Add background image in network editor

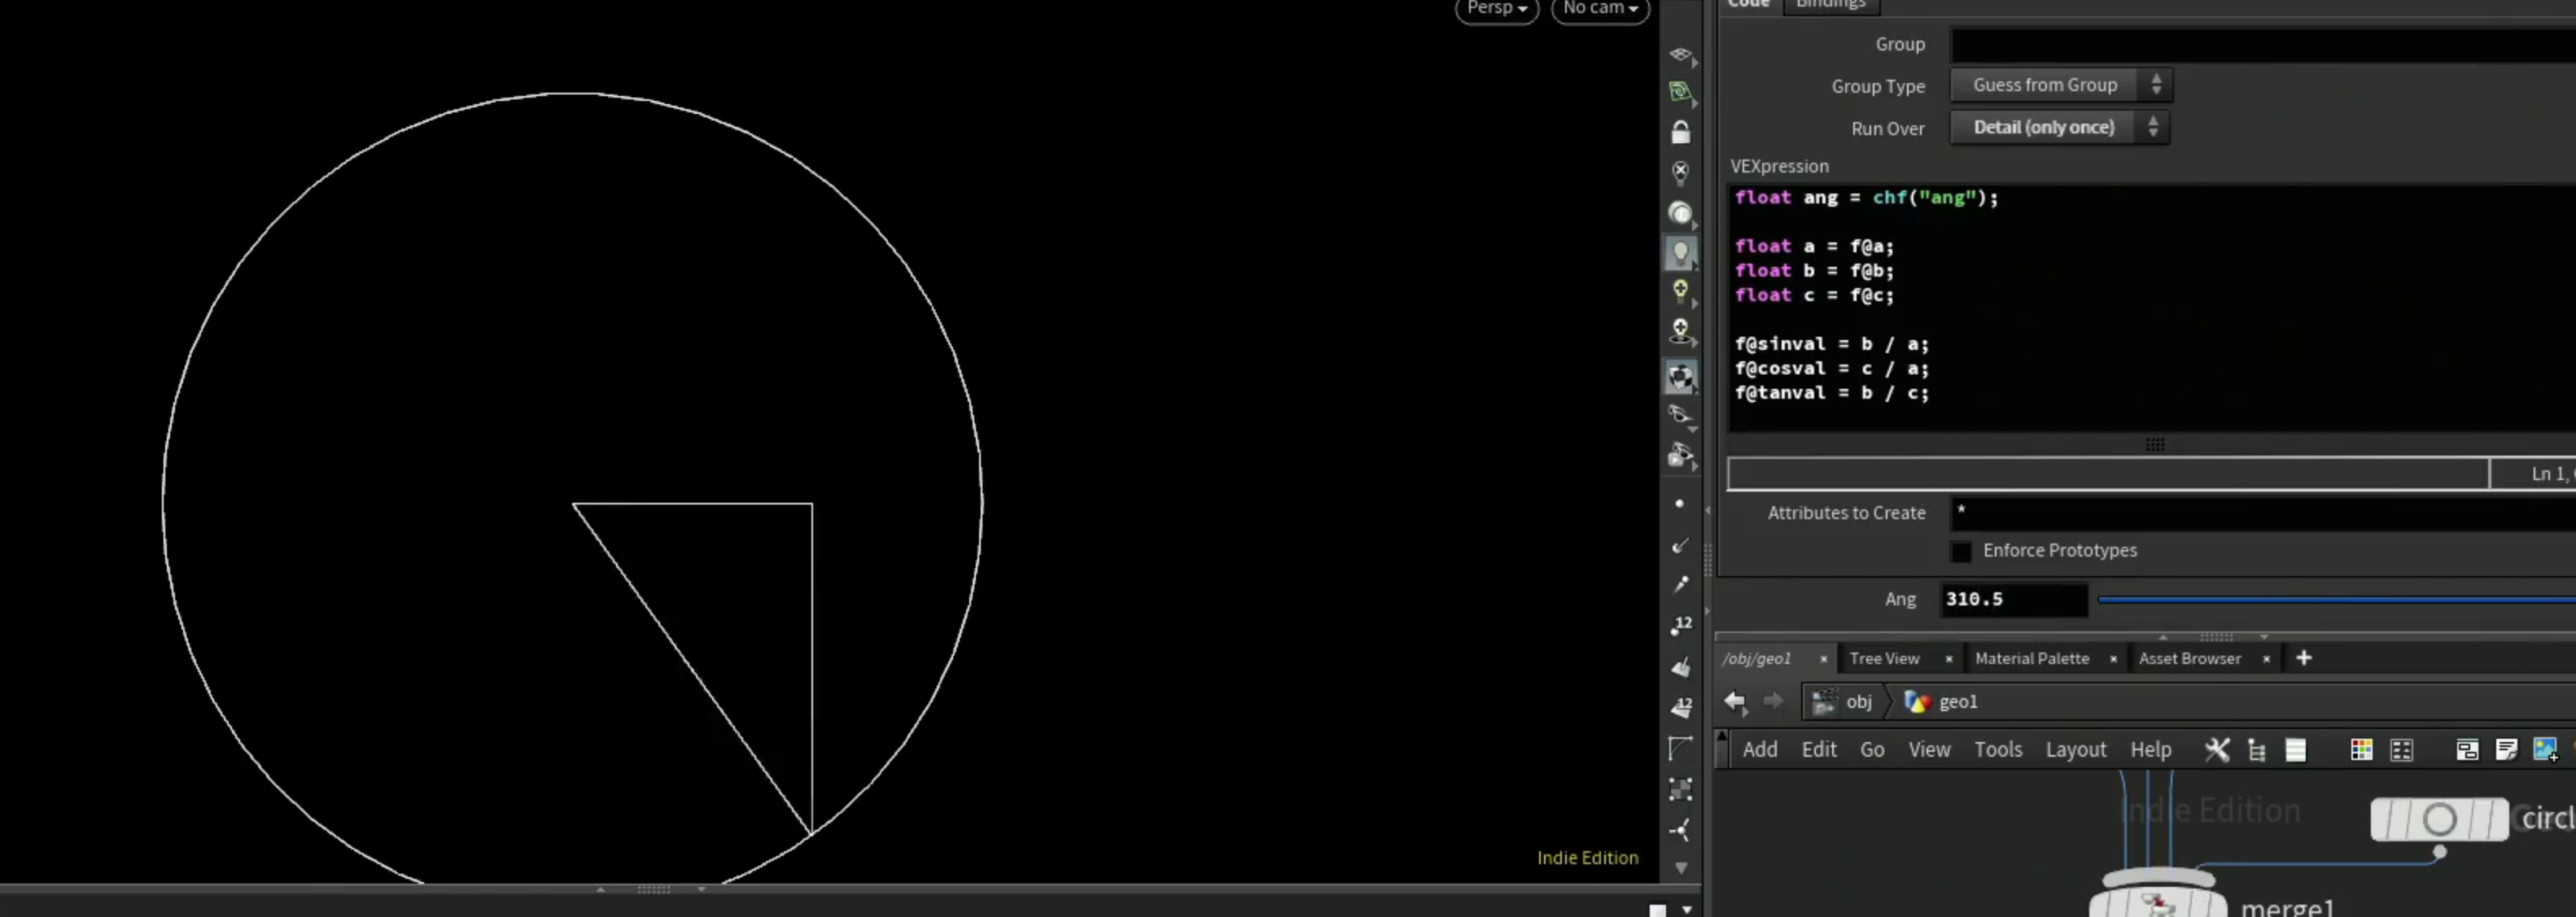[2545, 749]
